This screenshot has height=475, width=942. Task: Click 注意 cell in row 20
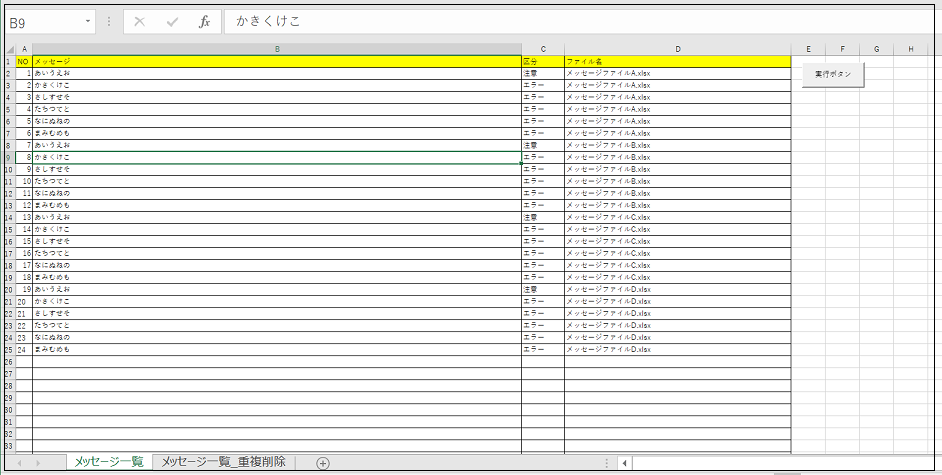tap(543, 289)
